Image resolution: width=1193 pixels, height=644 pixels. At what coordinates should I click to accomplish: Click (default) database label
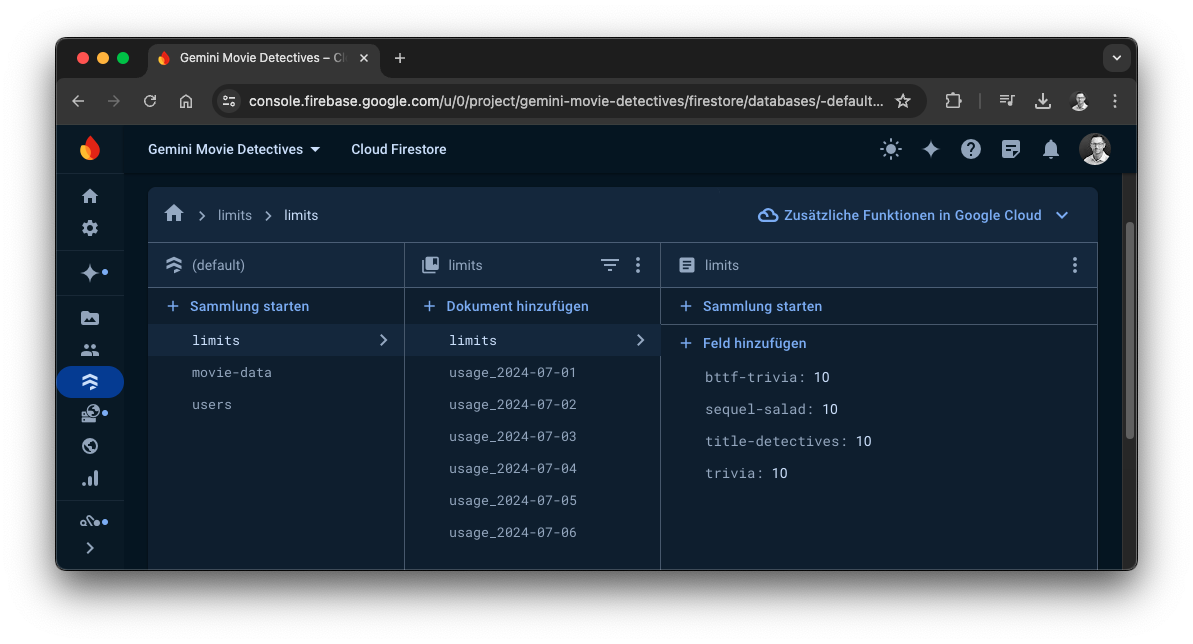218,265
